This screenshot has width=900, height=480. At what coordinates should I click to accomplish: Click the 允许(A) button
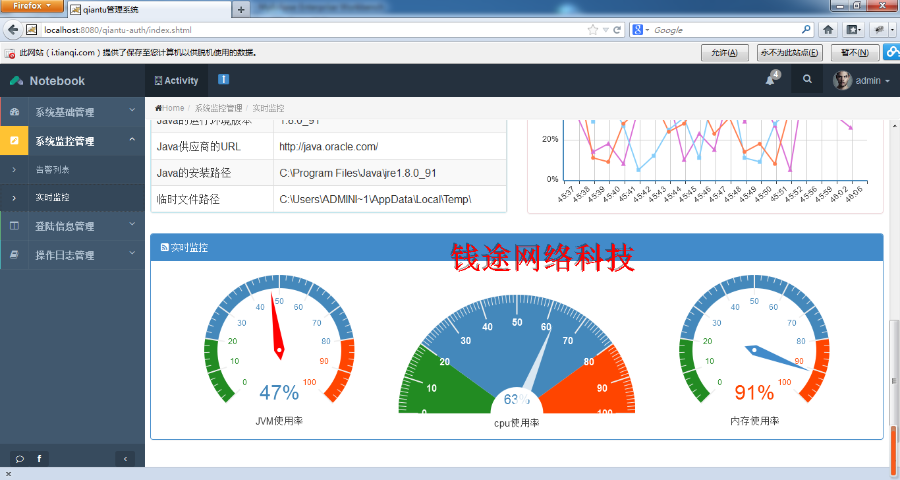coord(724,53)
